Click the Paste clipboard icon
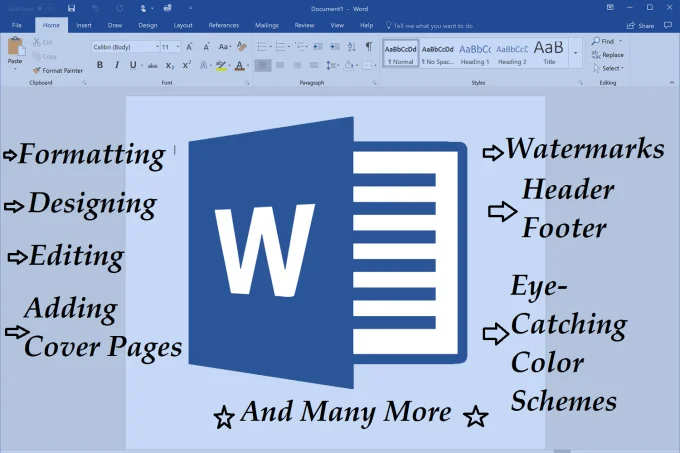 [16, 47]
